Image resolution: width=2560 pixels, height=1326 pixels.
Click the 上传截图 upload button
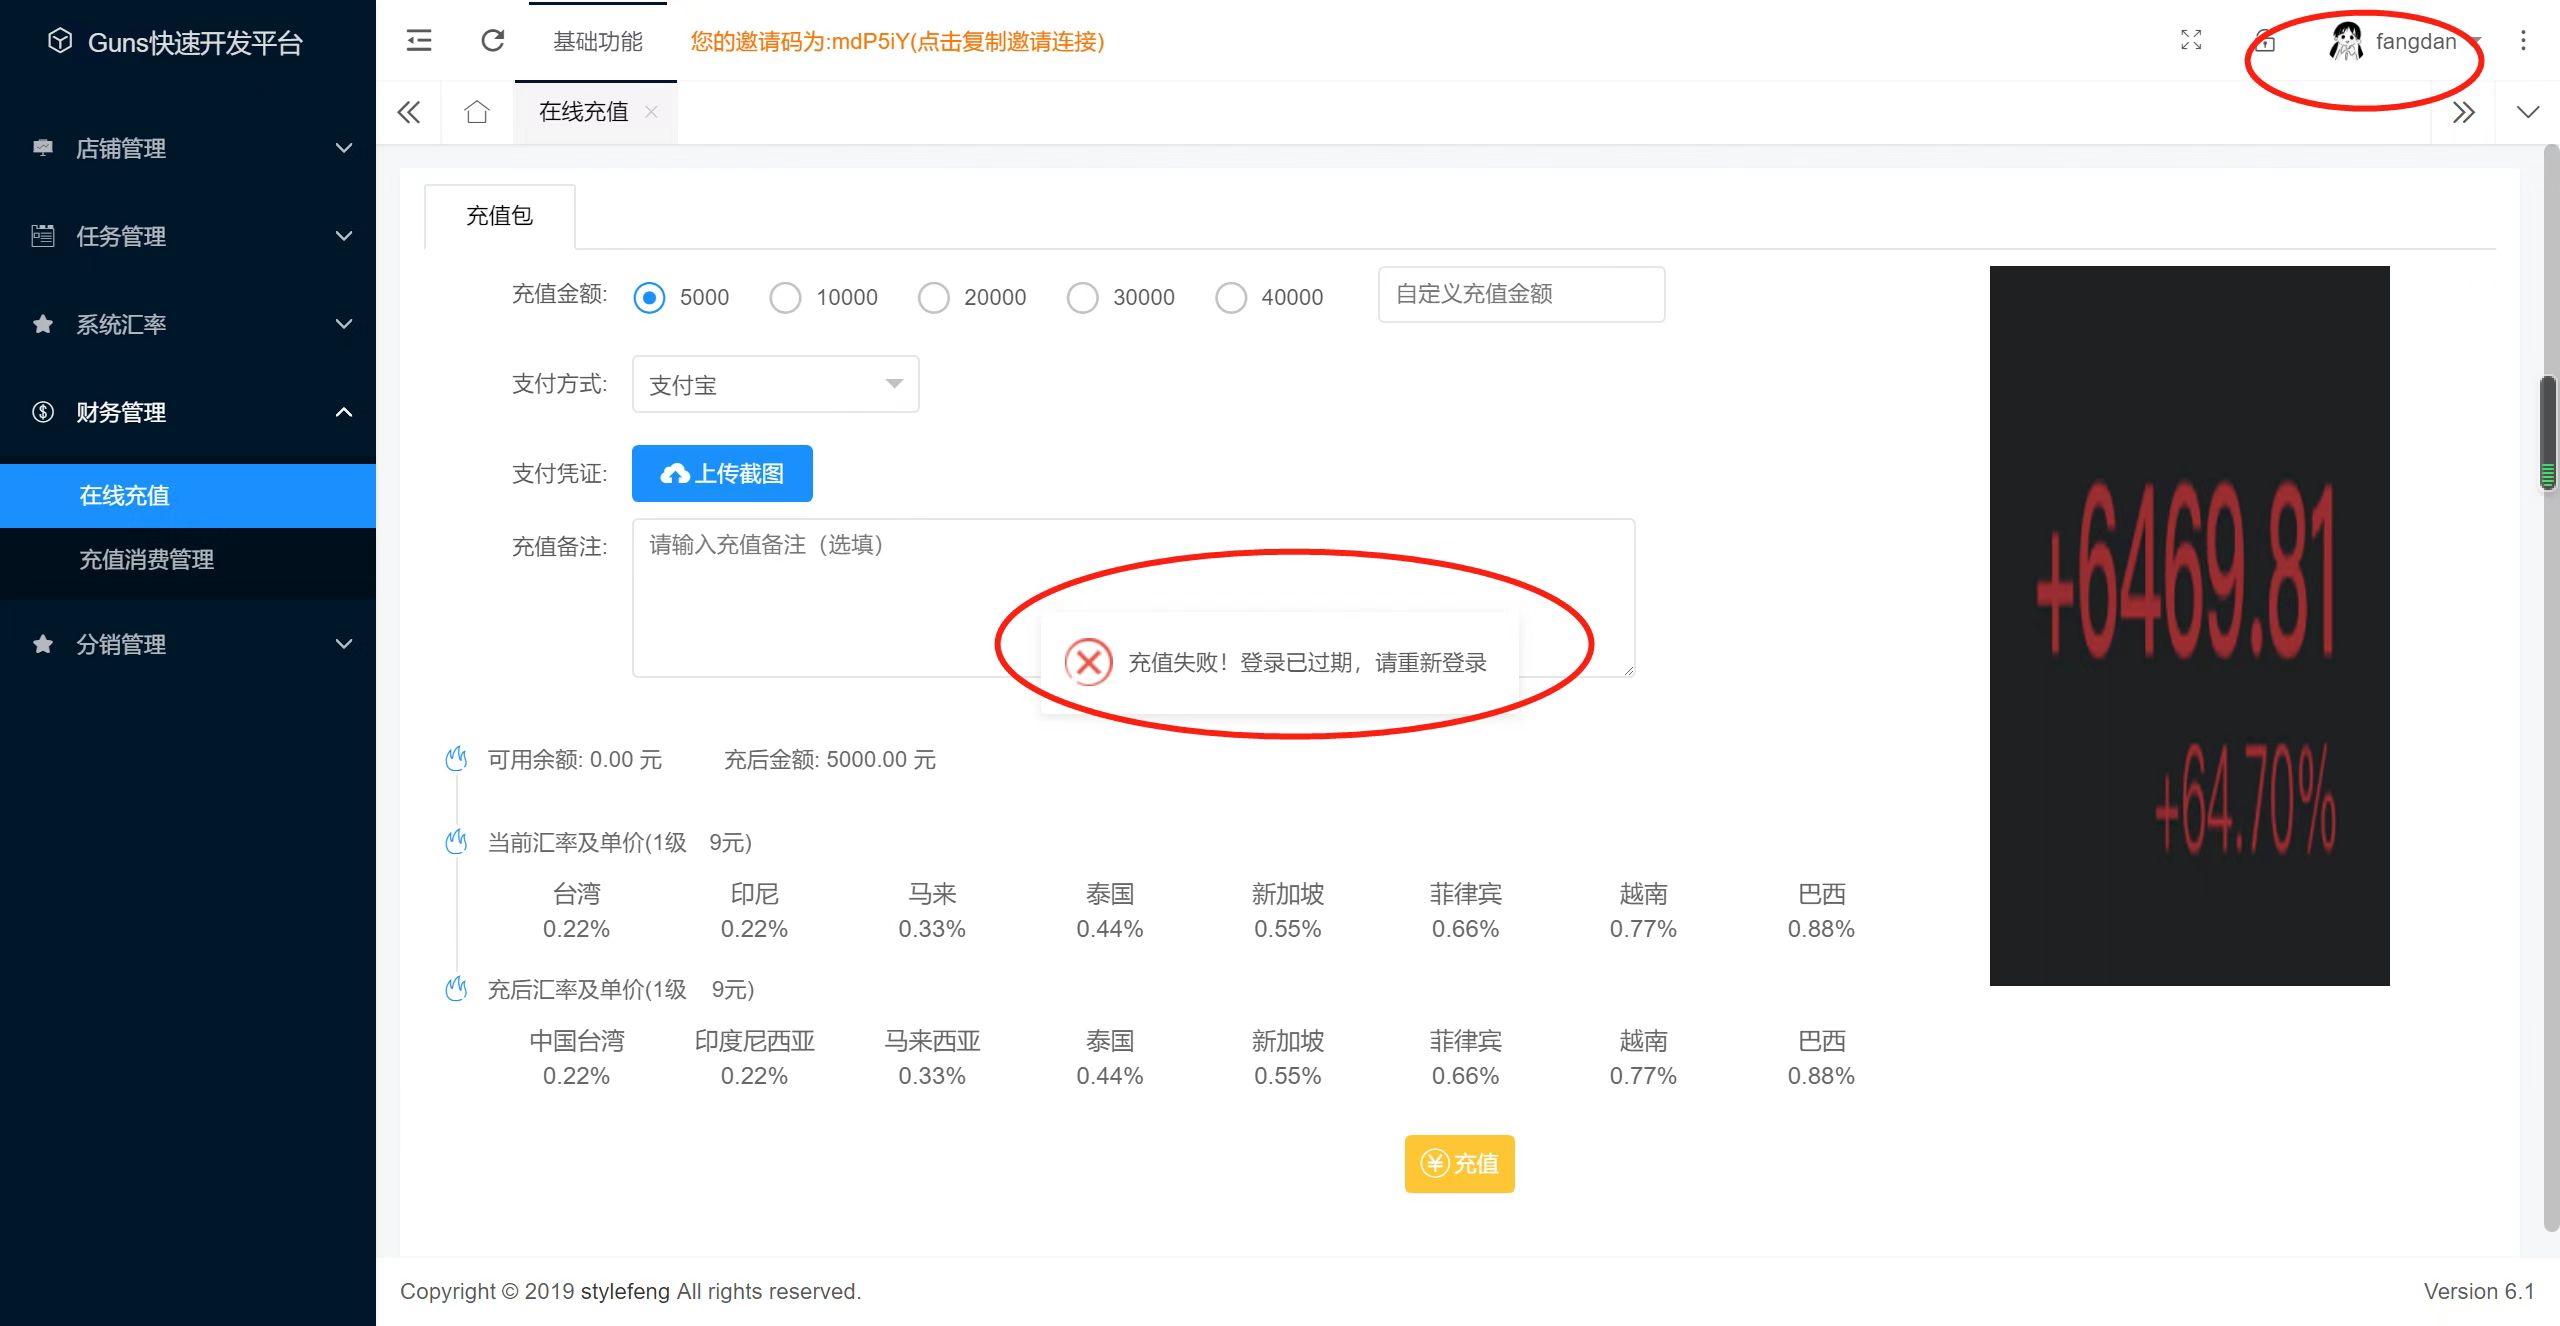click(x=722, y=473)
